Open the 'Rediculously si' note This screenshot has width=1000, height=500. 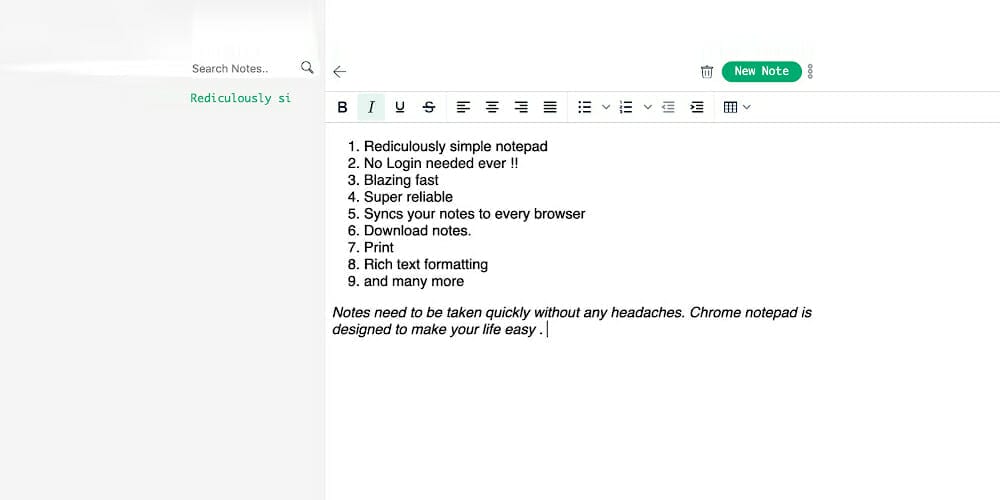click(240, 98)
